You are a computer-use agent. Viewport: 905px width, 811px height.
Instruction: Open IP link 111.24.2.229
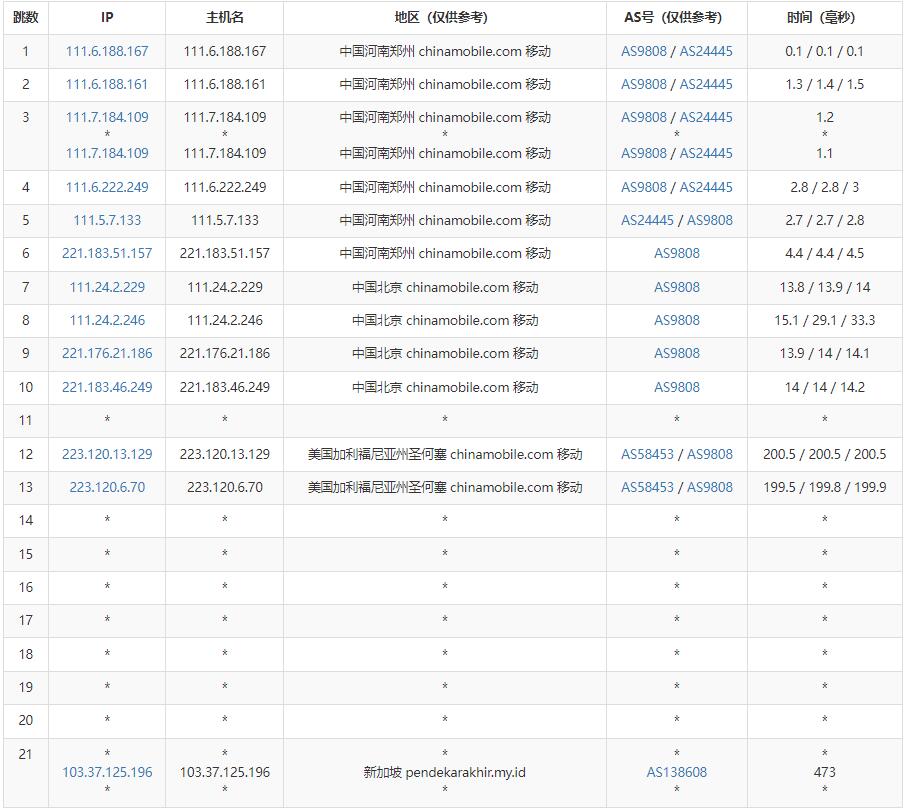coord(107,287)
